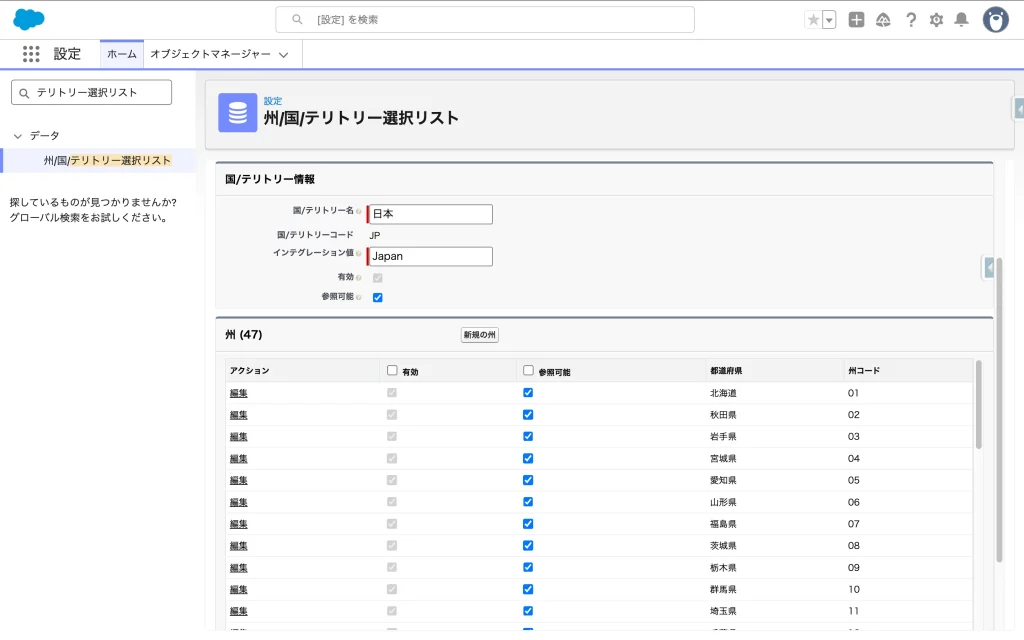
Task: Click the 新規の州 button
Action: (x=479, y=335)
